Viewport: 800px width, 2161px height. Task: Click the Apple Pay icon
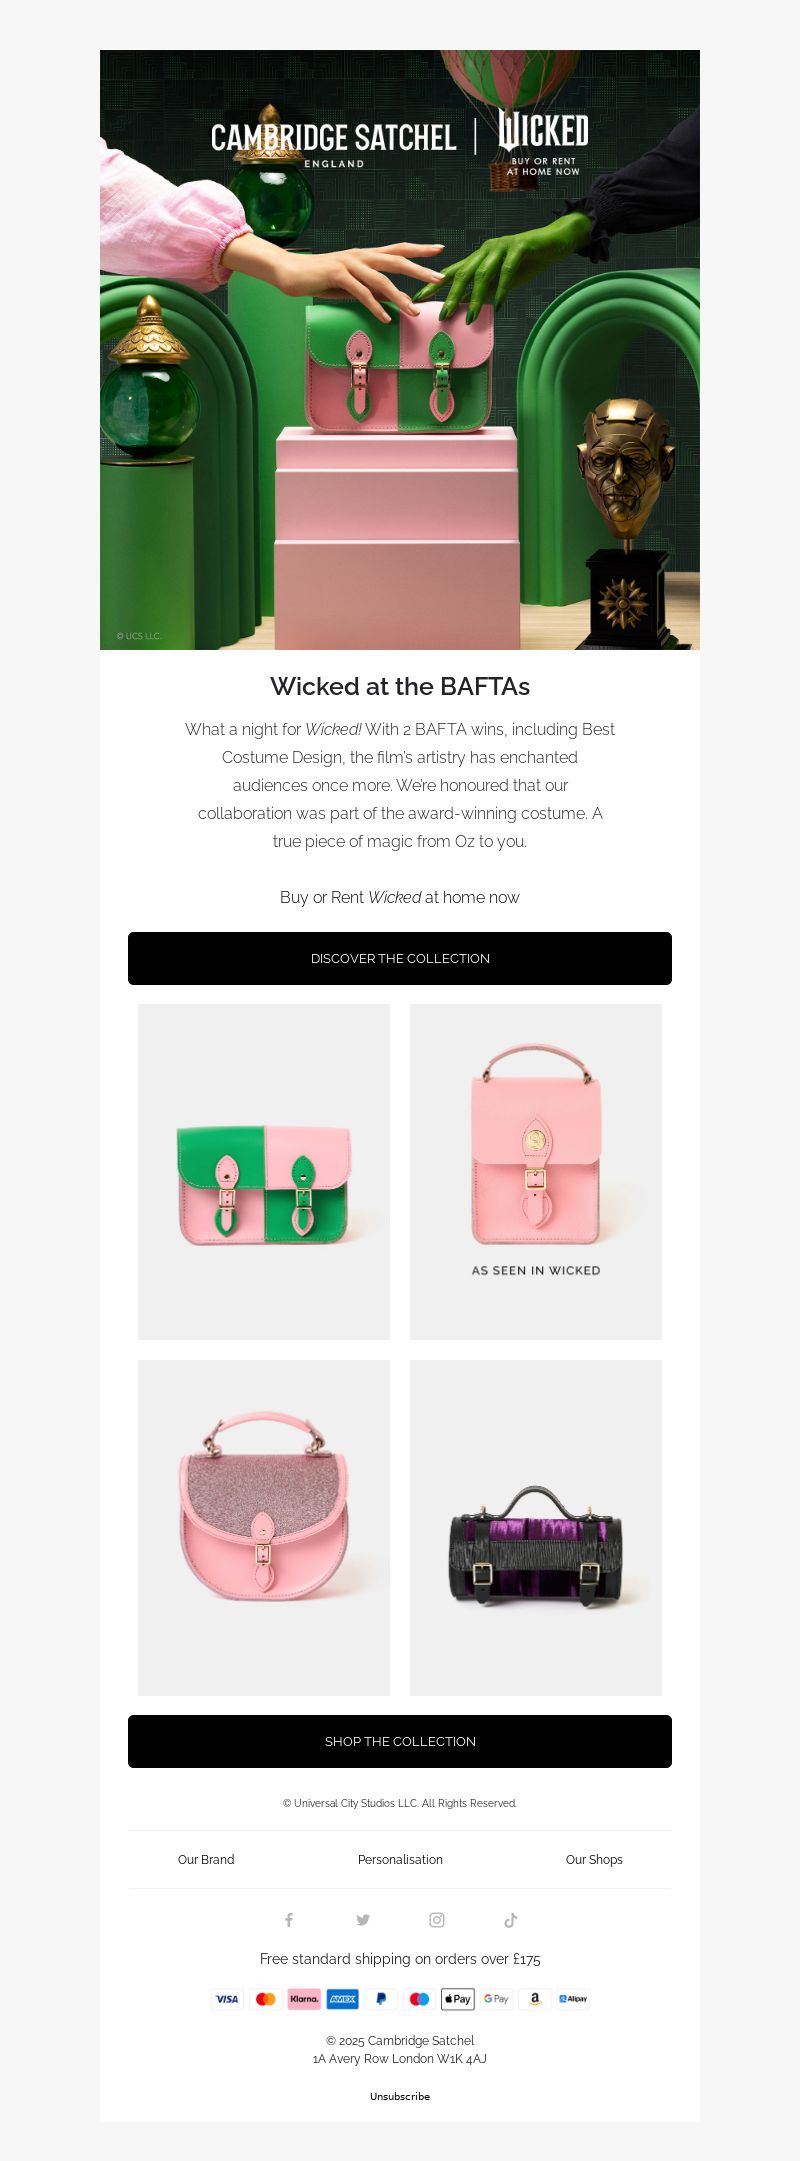(x=458, y=1999)
